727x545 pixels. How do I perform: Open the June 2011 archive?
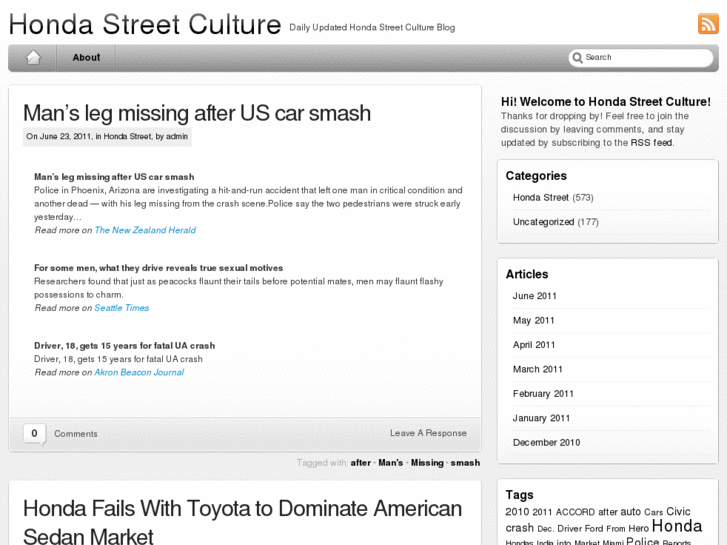click(x=535, y=296)
